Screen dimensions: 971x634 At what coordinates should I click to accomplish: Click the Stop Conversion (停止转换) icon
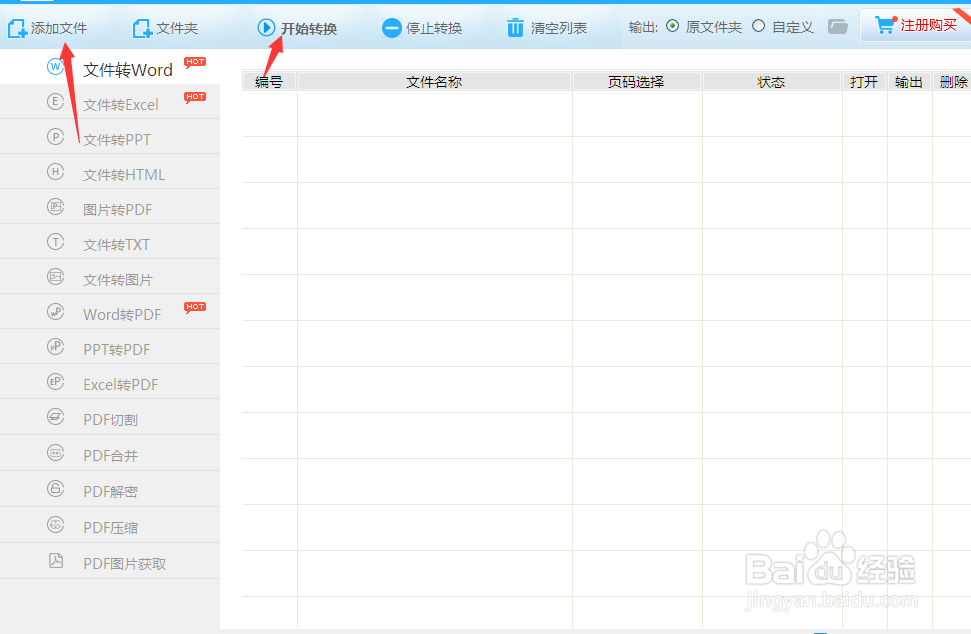[391, 28]
